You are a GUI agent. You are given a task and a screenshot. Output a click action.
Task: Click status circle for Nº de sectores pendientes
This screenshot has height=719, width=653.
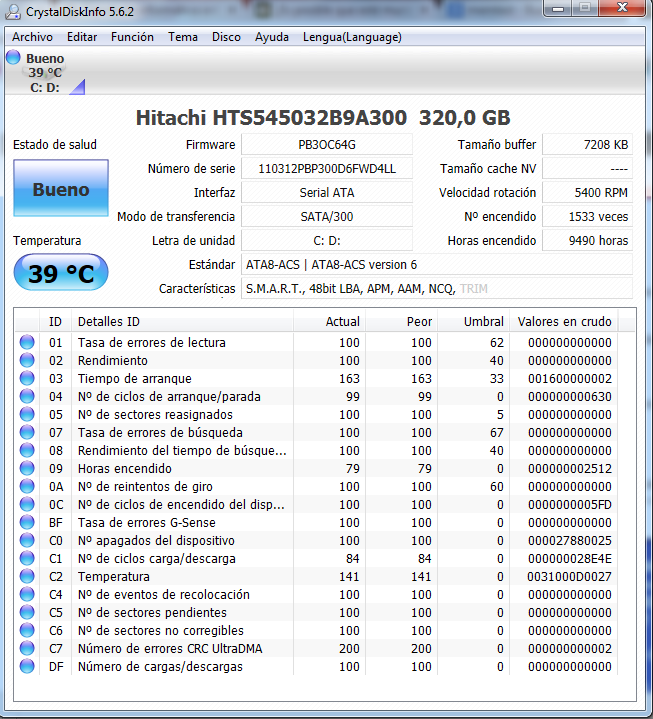tap(27, 612)
